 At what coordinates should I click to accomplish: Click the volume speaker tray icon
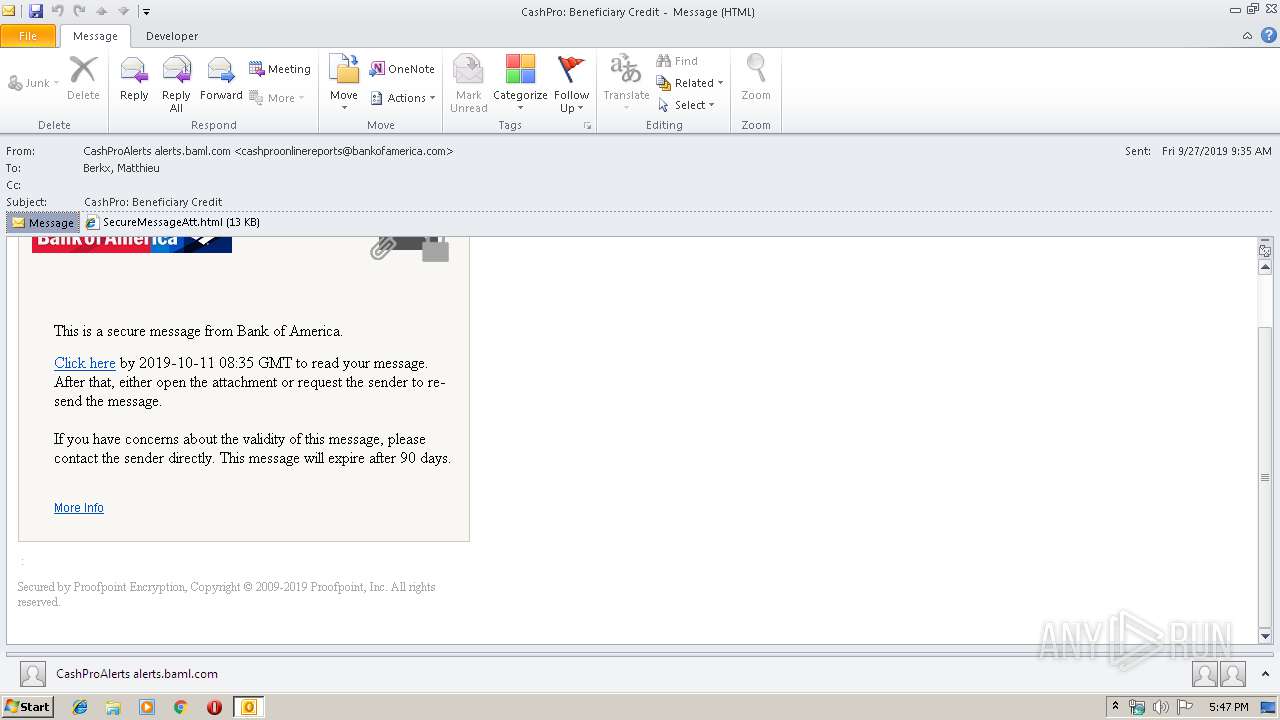[x=1161, y=707]
